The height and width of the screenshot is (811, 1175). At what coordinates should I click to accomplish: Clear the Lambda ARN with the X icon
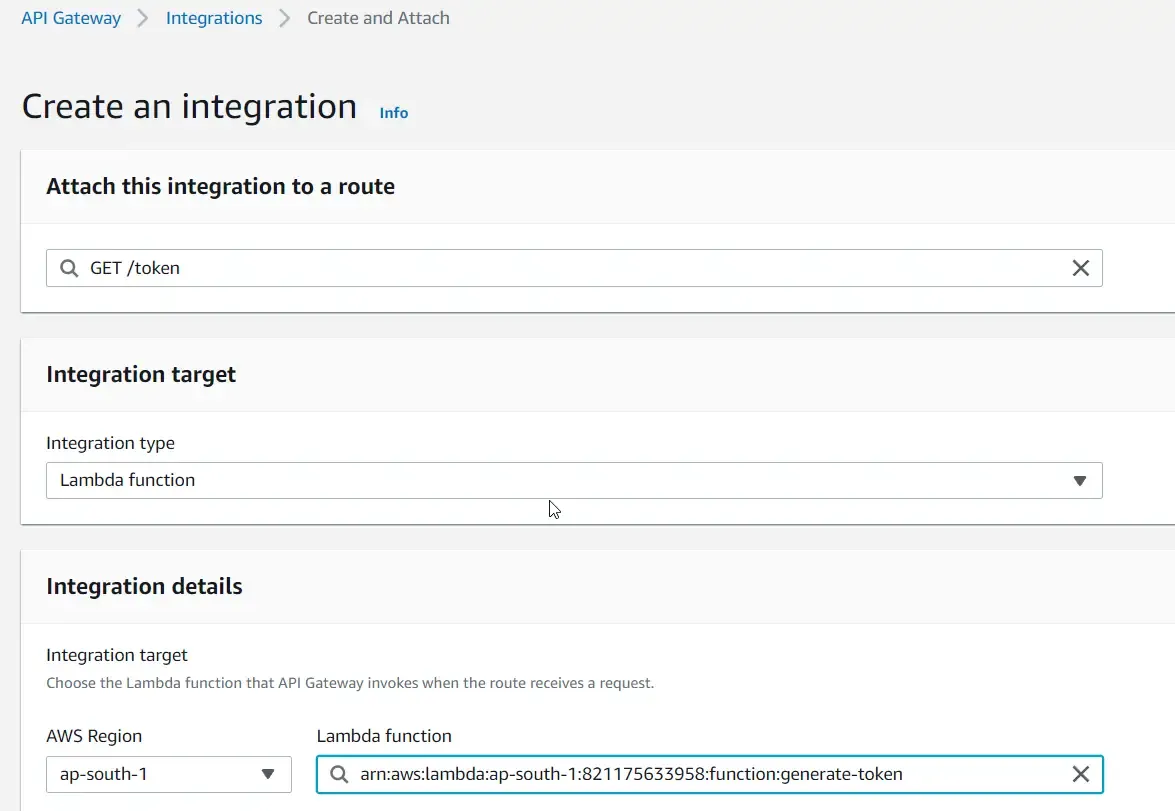(1080, 773)
